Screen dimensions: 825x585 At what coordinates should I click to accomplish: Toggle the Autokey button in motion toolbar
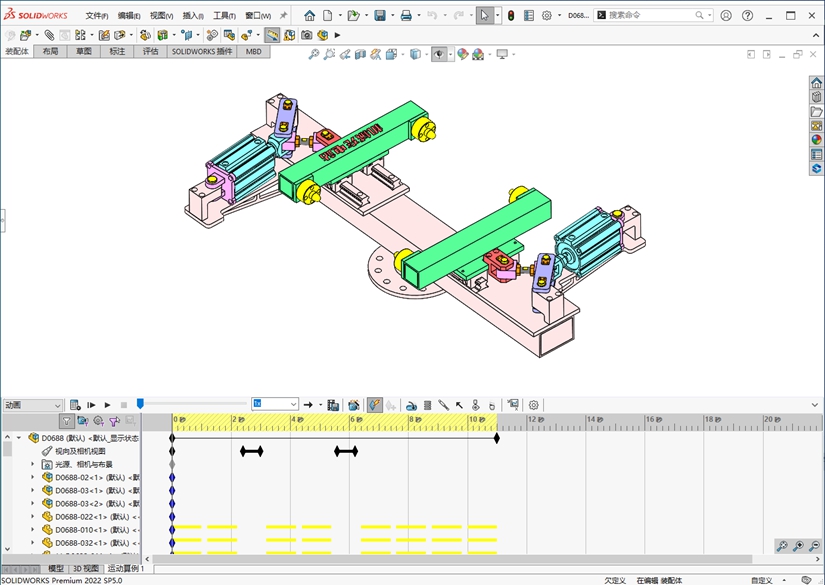[375, 405]
